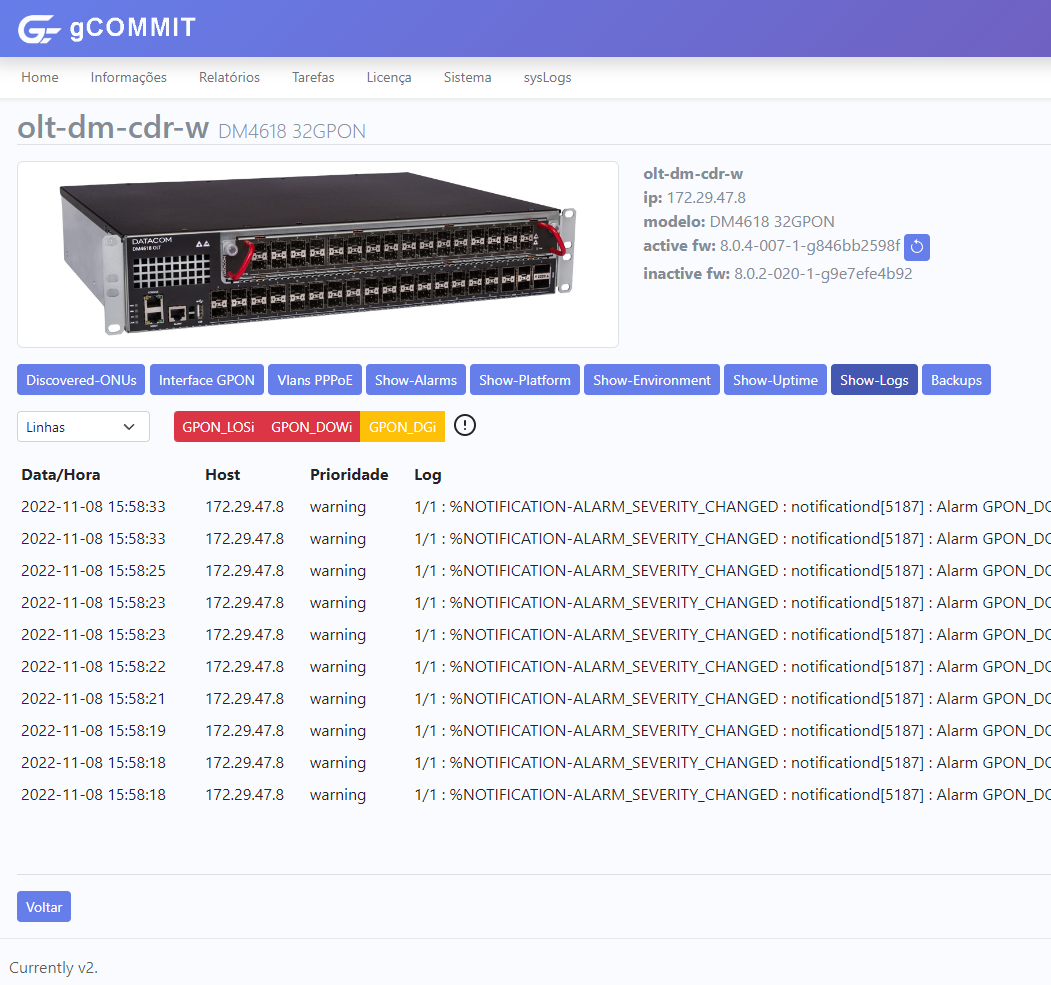
Task: Show the Interface GPON view
Action: click(207, 380)
